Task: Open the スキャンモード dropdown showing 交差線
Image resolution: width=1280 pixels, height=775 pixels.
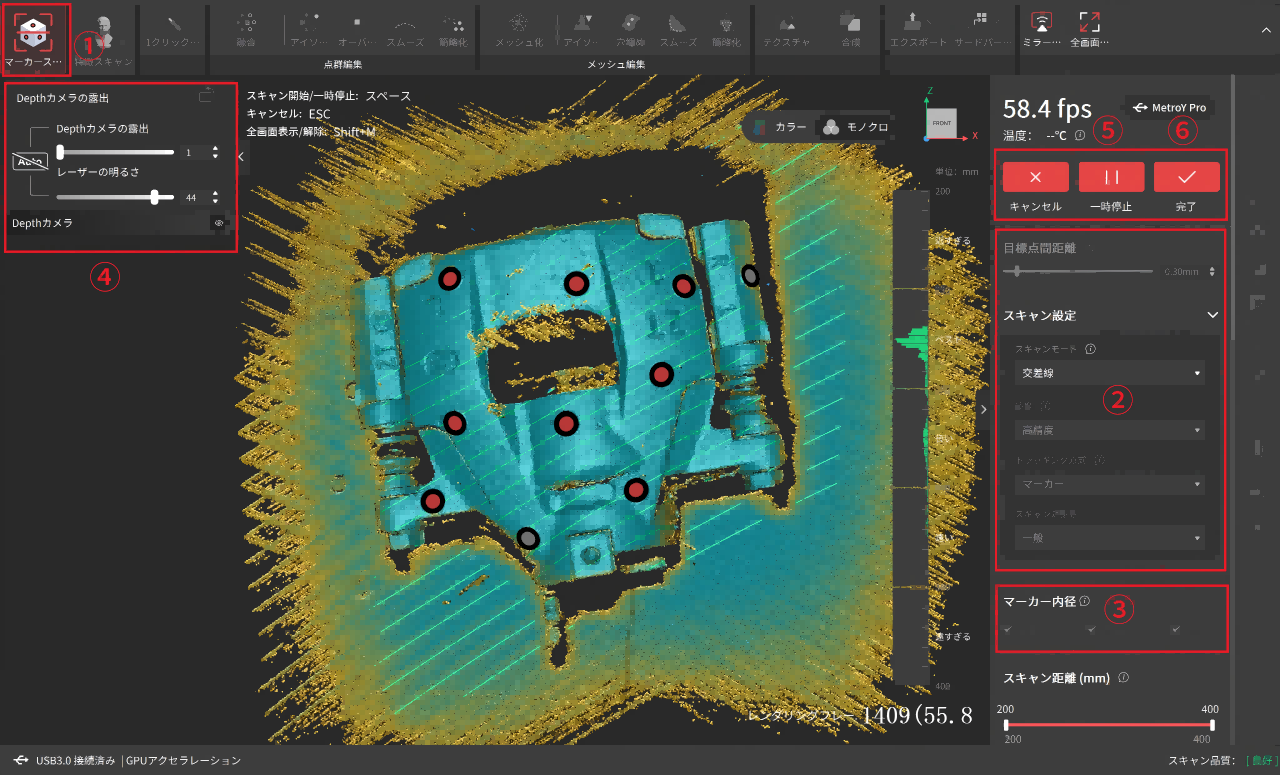Action: (x=1108, y=373)
